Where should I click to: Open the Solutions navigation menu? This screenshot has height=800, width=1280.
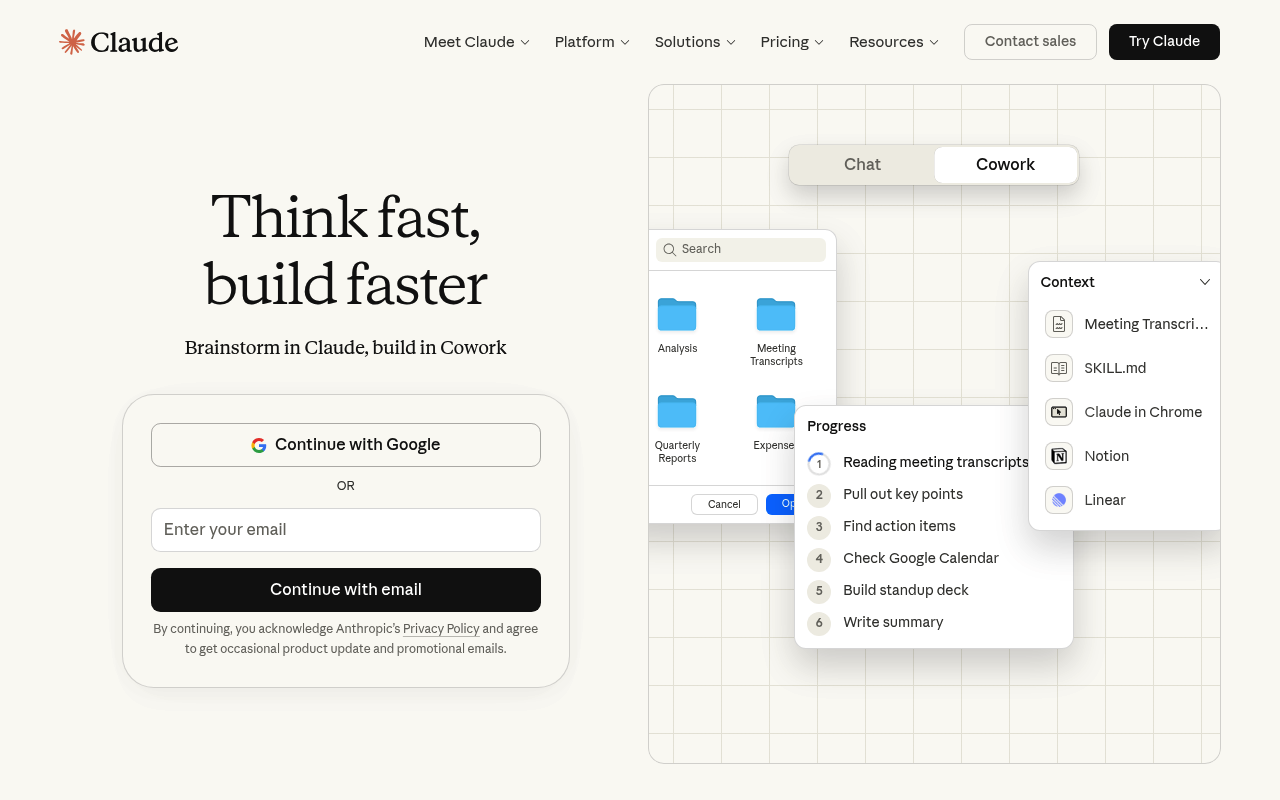tap(695, 42)
